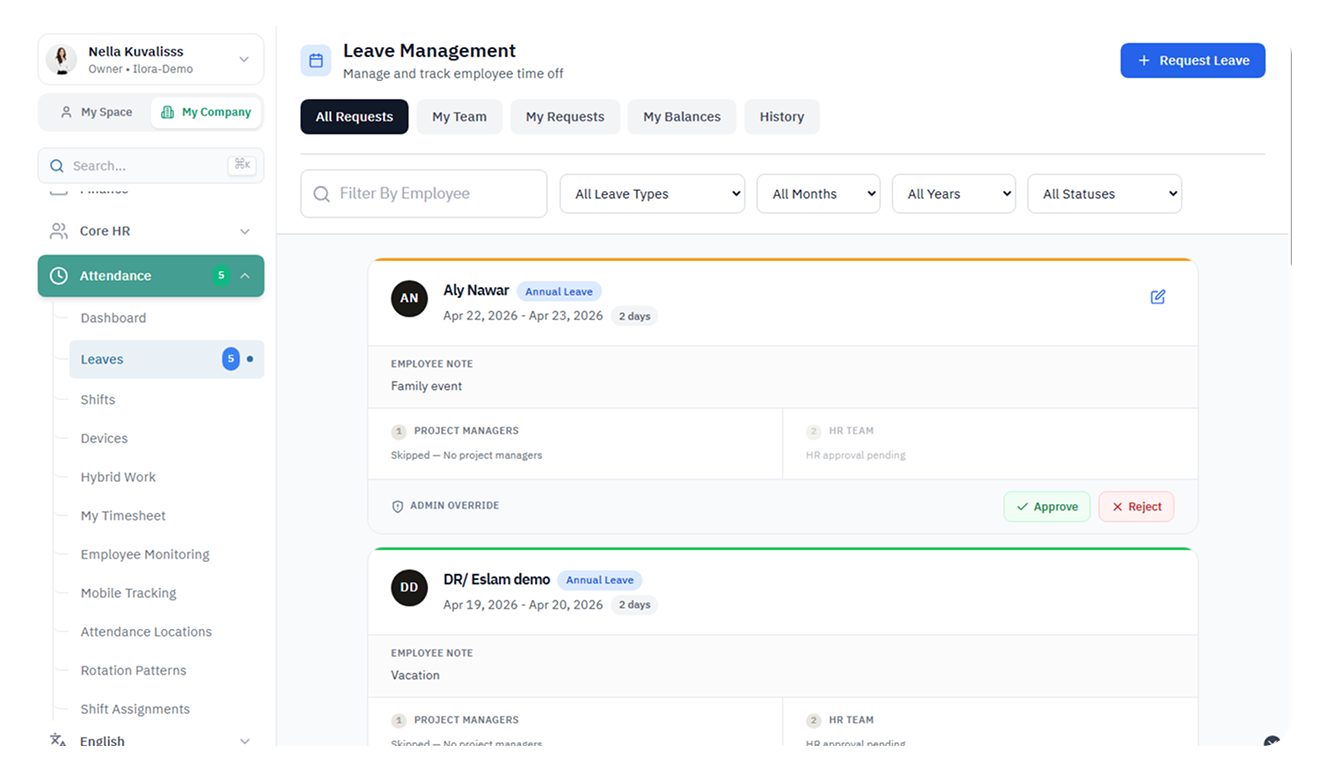The image size is (1320, 771).
Task: Click the edit icon on Aly Nawar's request
Action: [x=1158, y=297]
